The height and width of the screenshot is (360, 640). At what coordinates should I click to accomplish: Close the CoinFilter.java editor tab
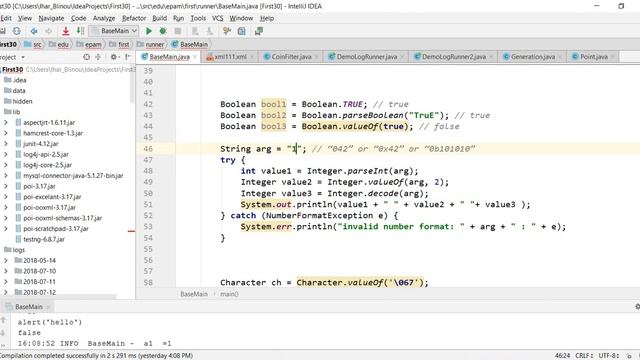pyautogui.click(x=316, y=57)
